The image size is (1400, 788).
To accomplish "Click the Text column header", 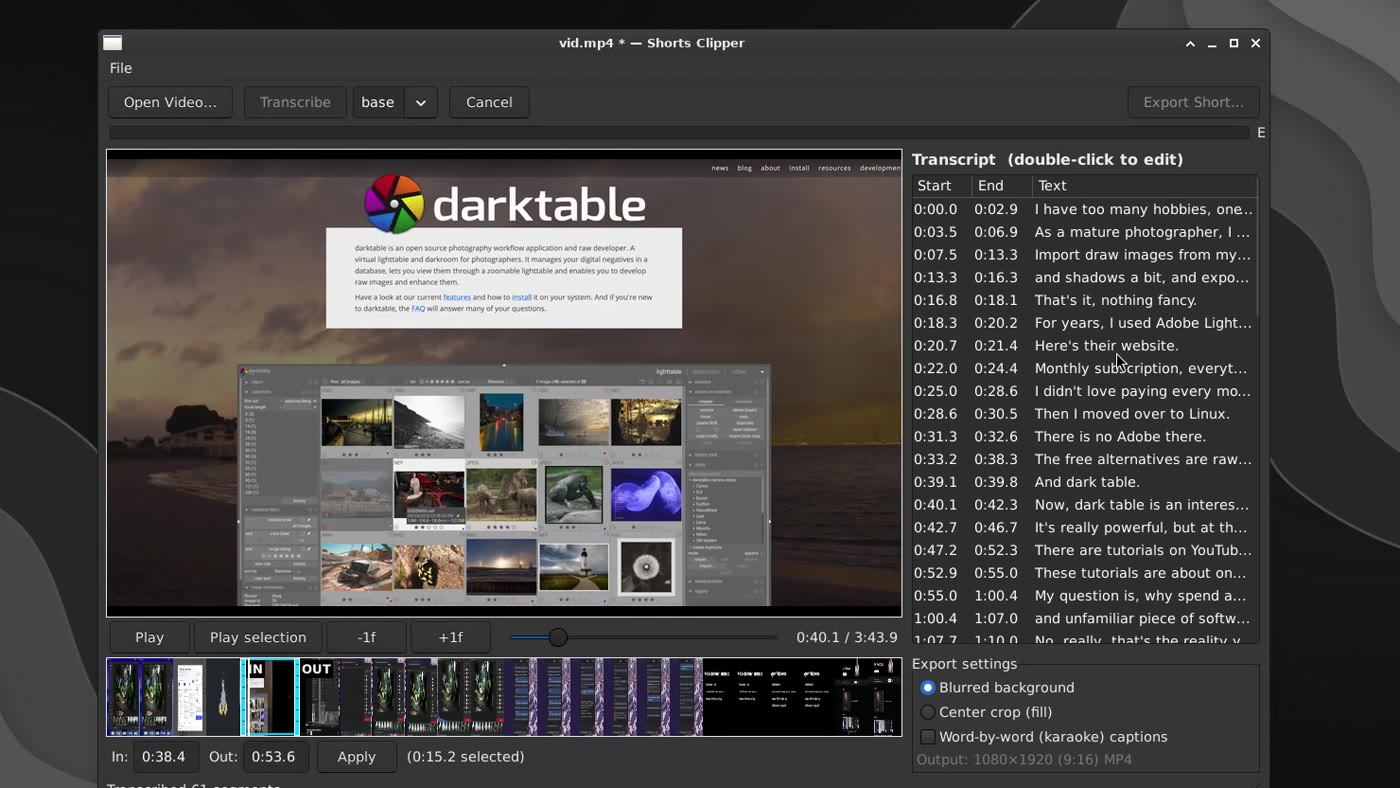I will [1143, 186].
